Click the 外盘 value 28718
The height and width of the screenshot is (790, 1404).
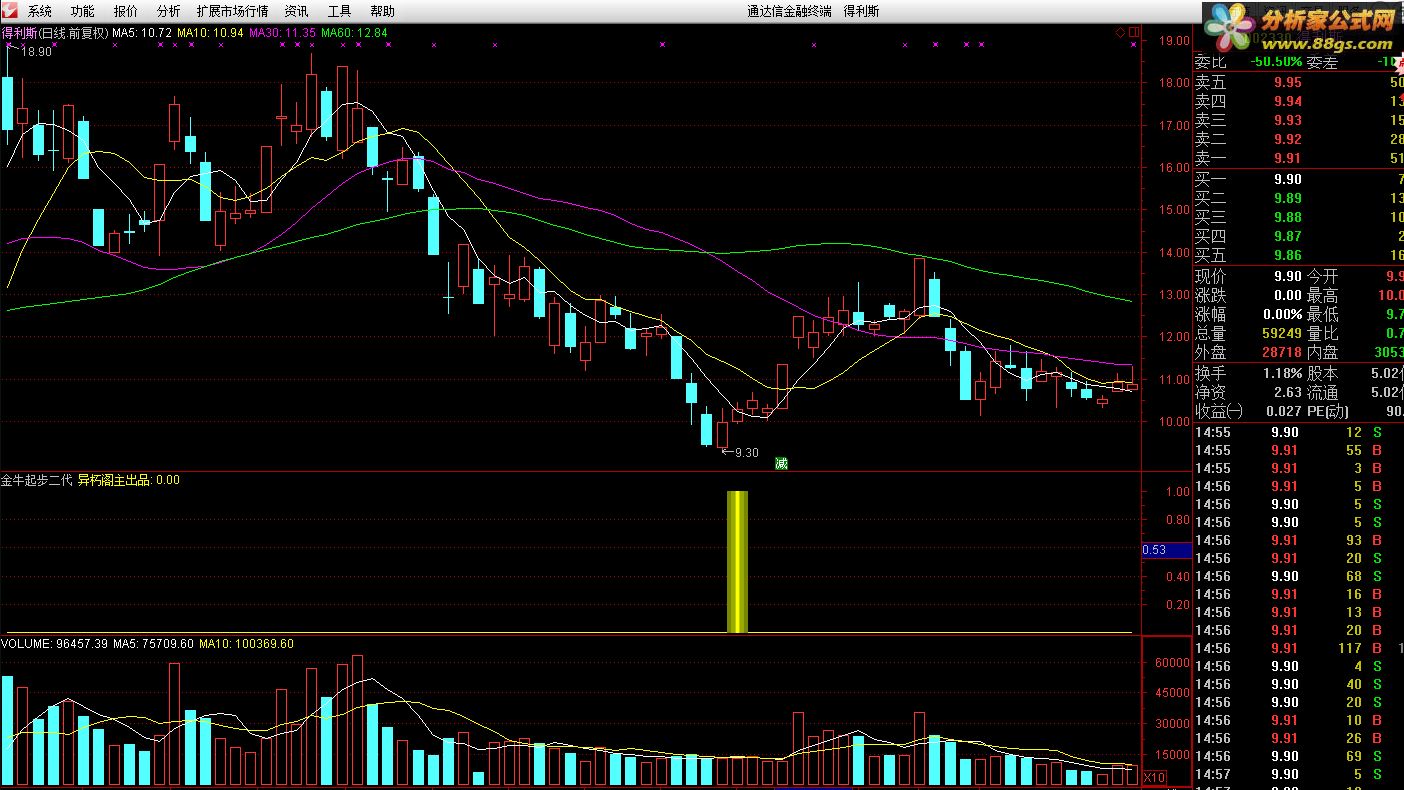[x=1280, y=353]
